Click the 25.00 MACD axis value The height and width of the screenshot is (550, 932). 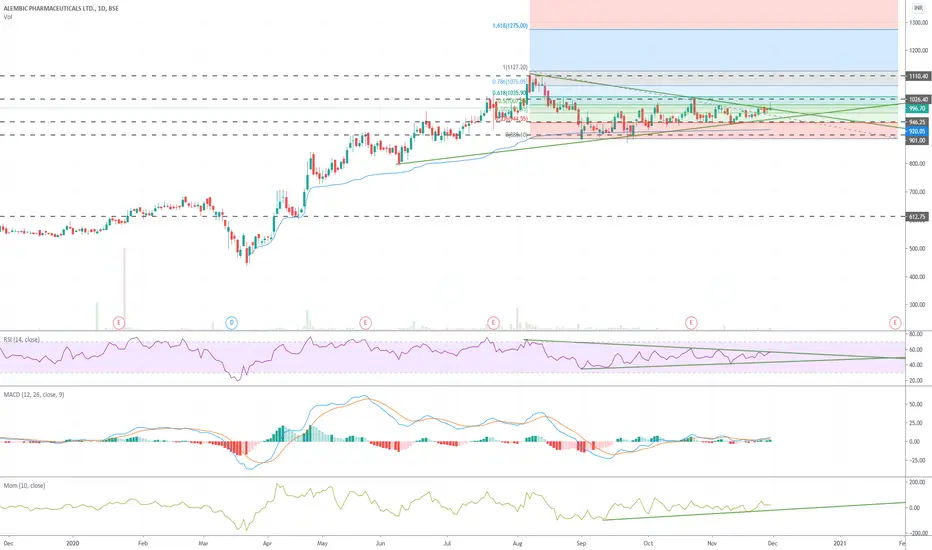click(x=917, y=423)
